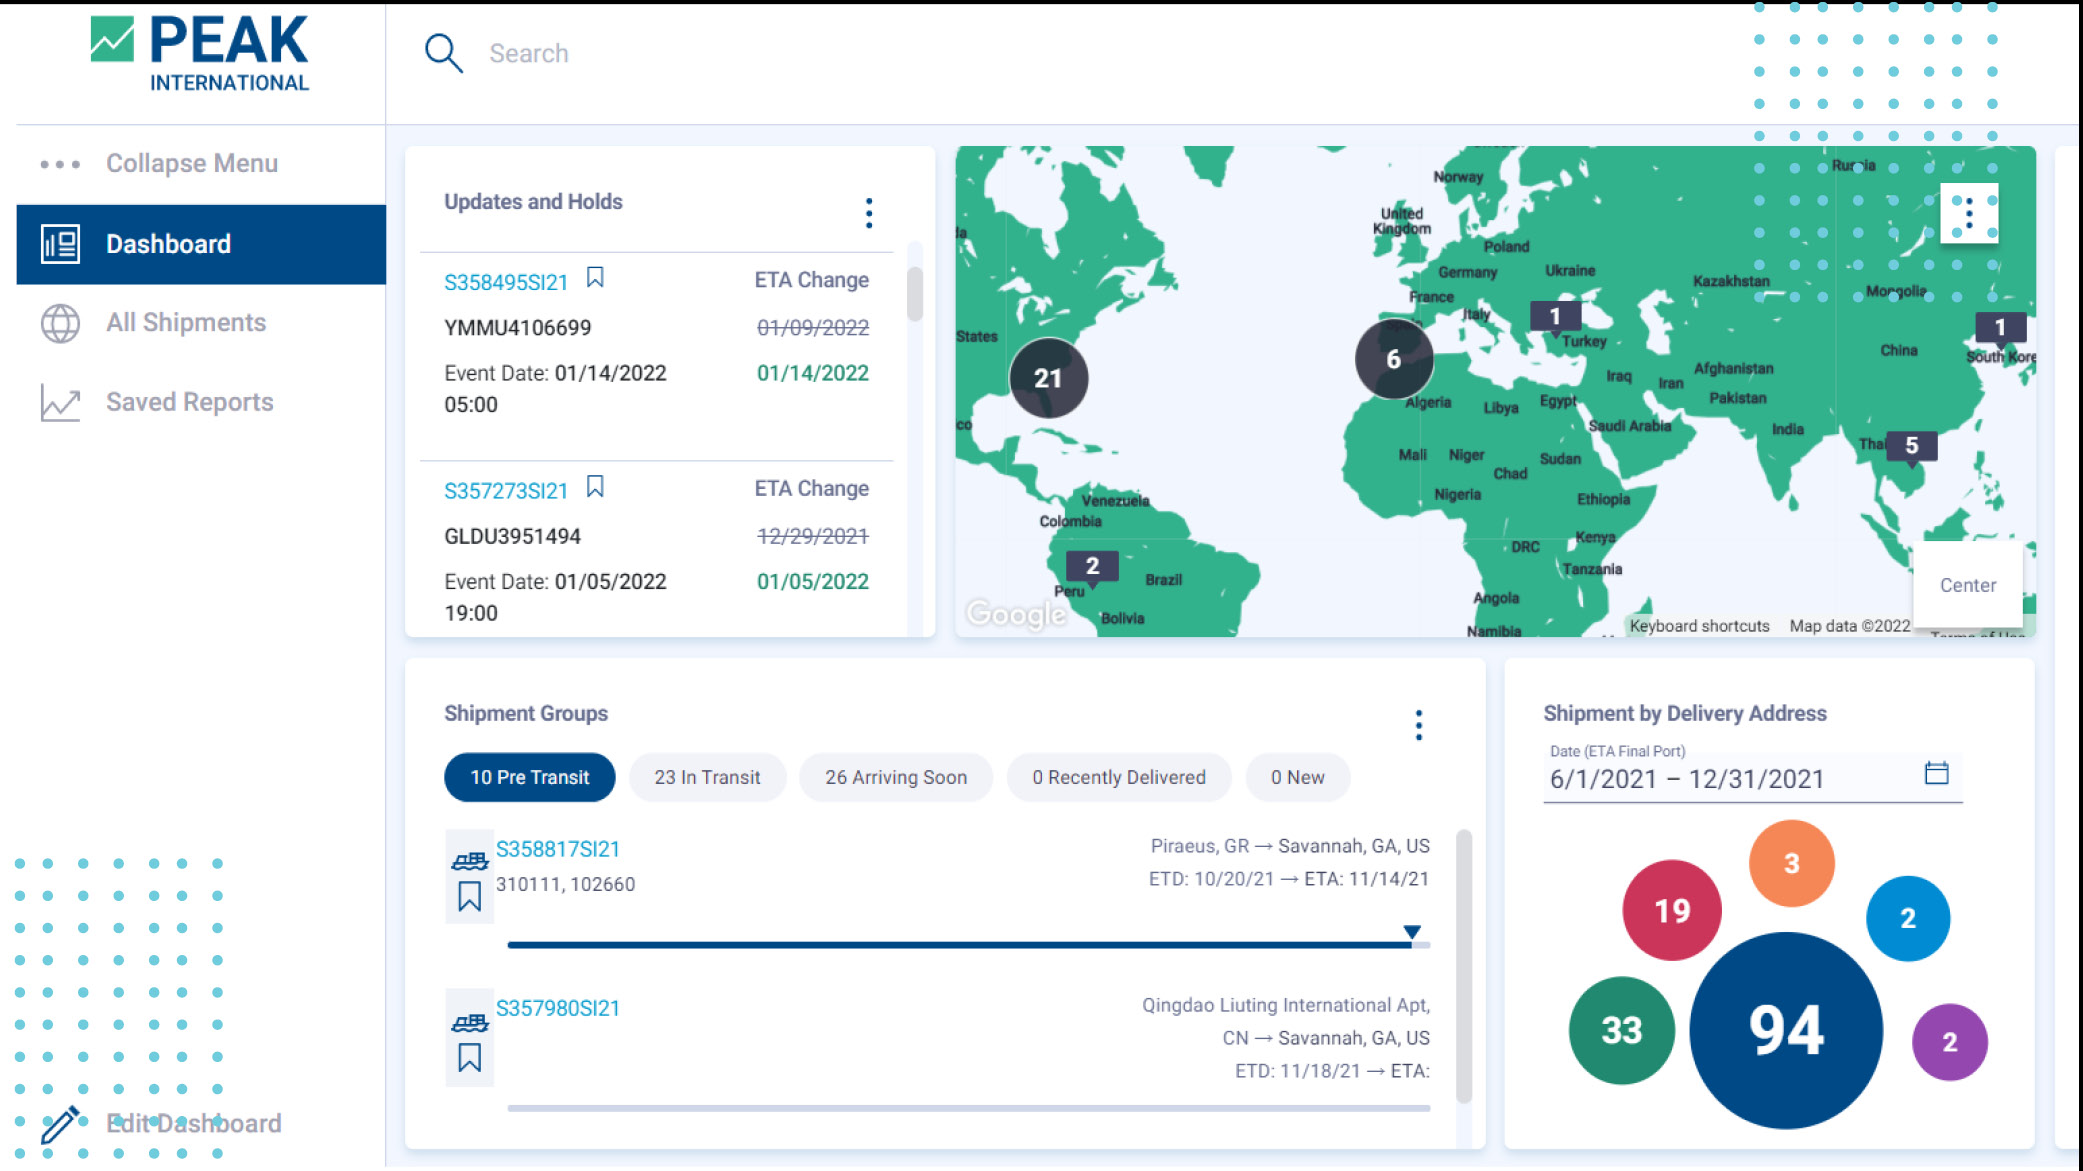
Task: Click the Saved Reports chart icon
Action: coord(60,402)
